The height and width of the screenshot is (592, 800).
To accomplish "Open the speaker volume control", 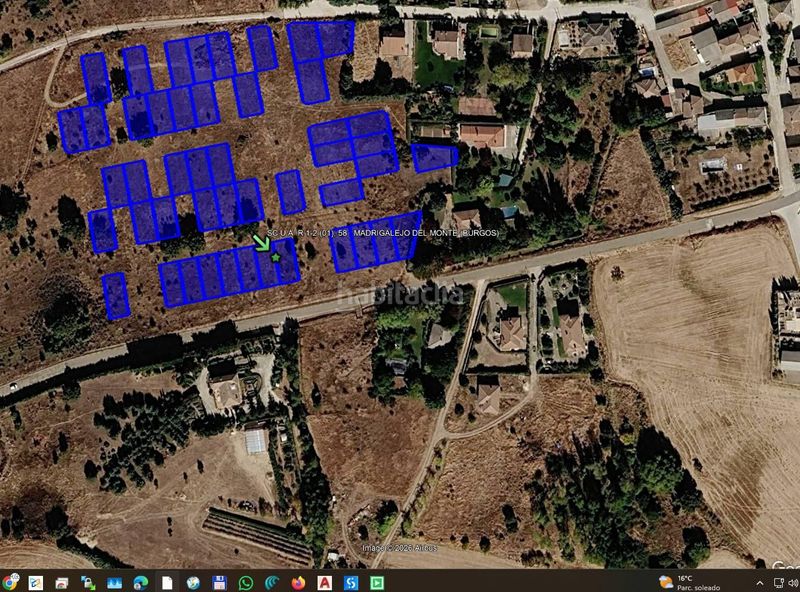I will [794, 583].
